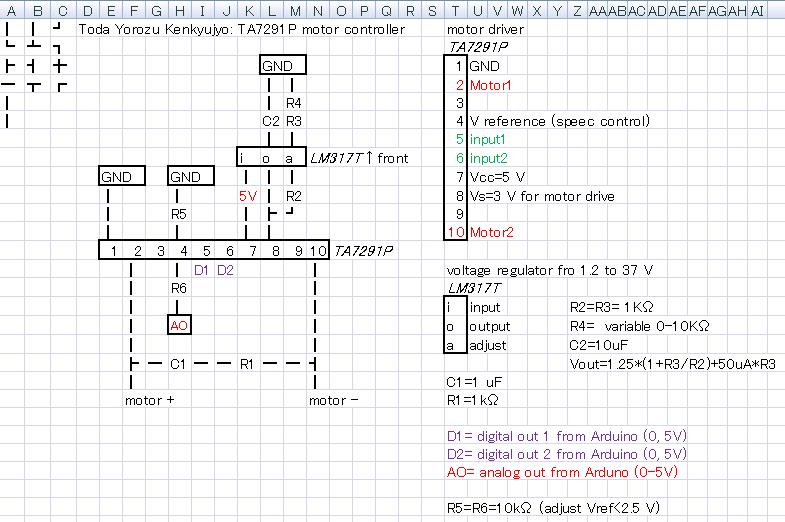This screenshot has width=785, height=522.
Task: Click 'D2= digital out 2 from Arduino' line
Action: [566, 454]
